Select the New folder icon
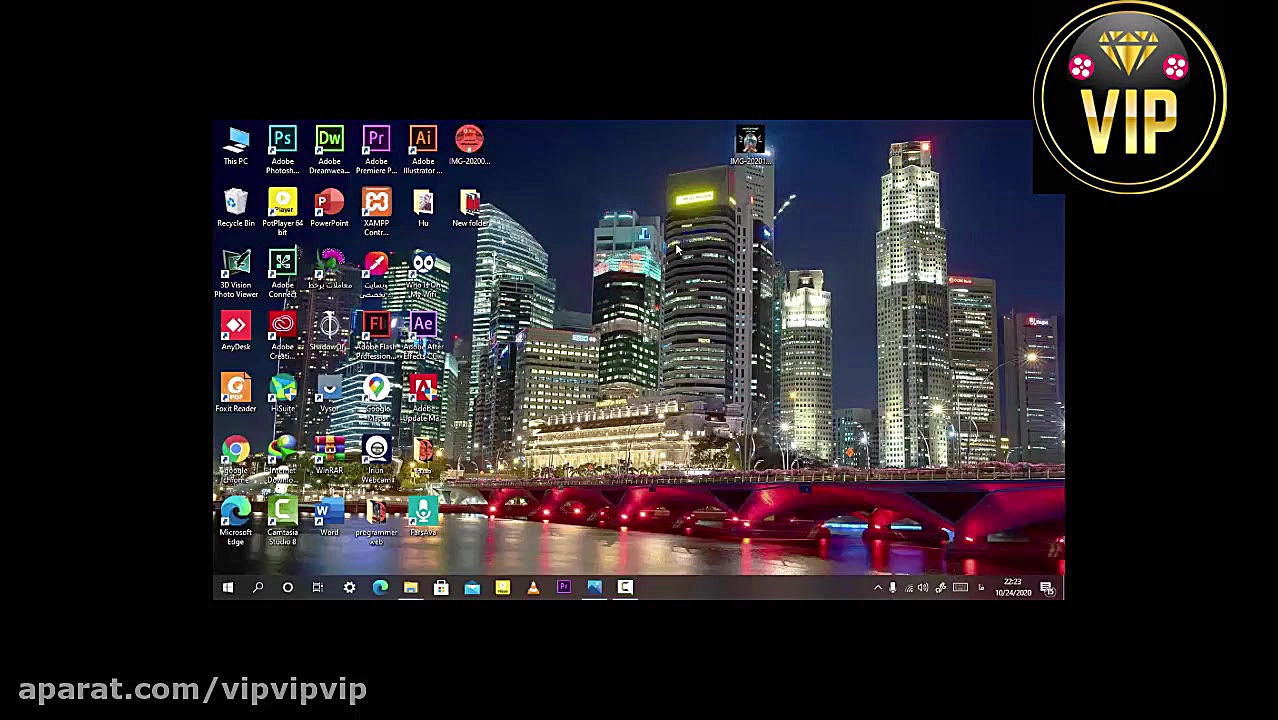 coord(469,207)
